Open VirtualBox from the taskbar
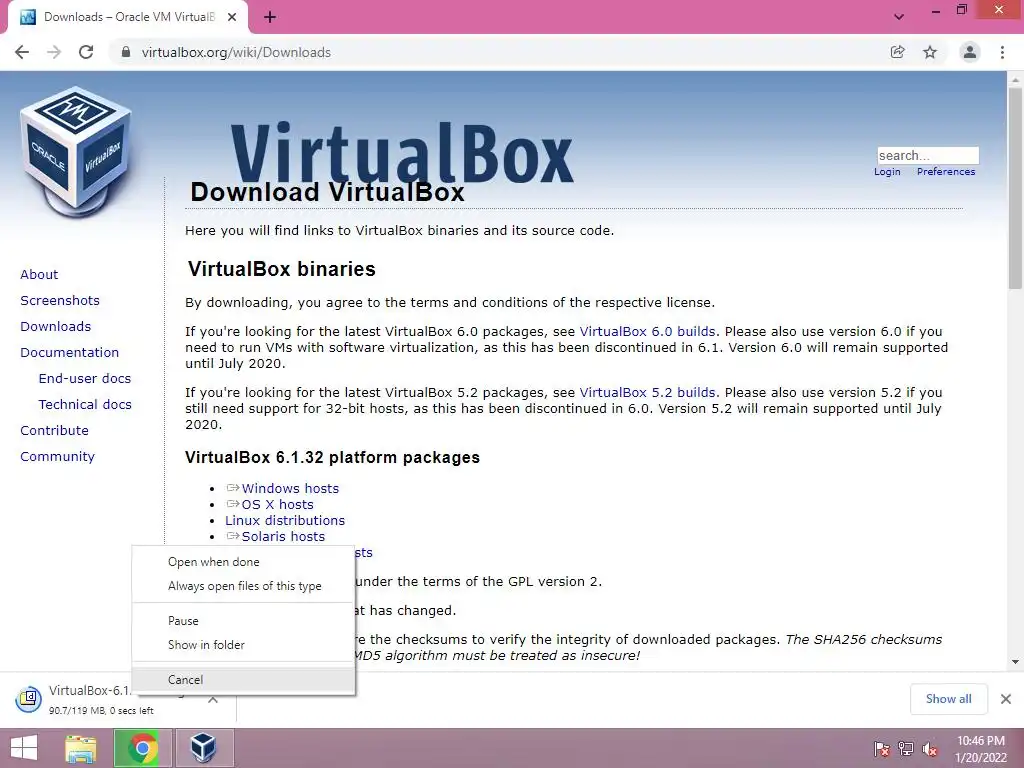This screenshot has width=1024, height=768. pyautogui.click(x=204, y=748)
